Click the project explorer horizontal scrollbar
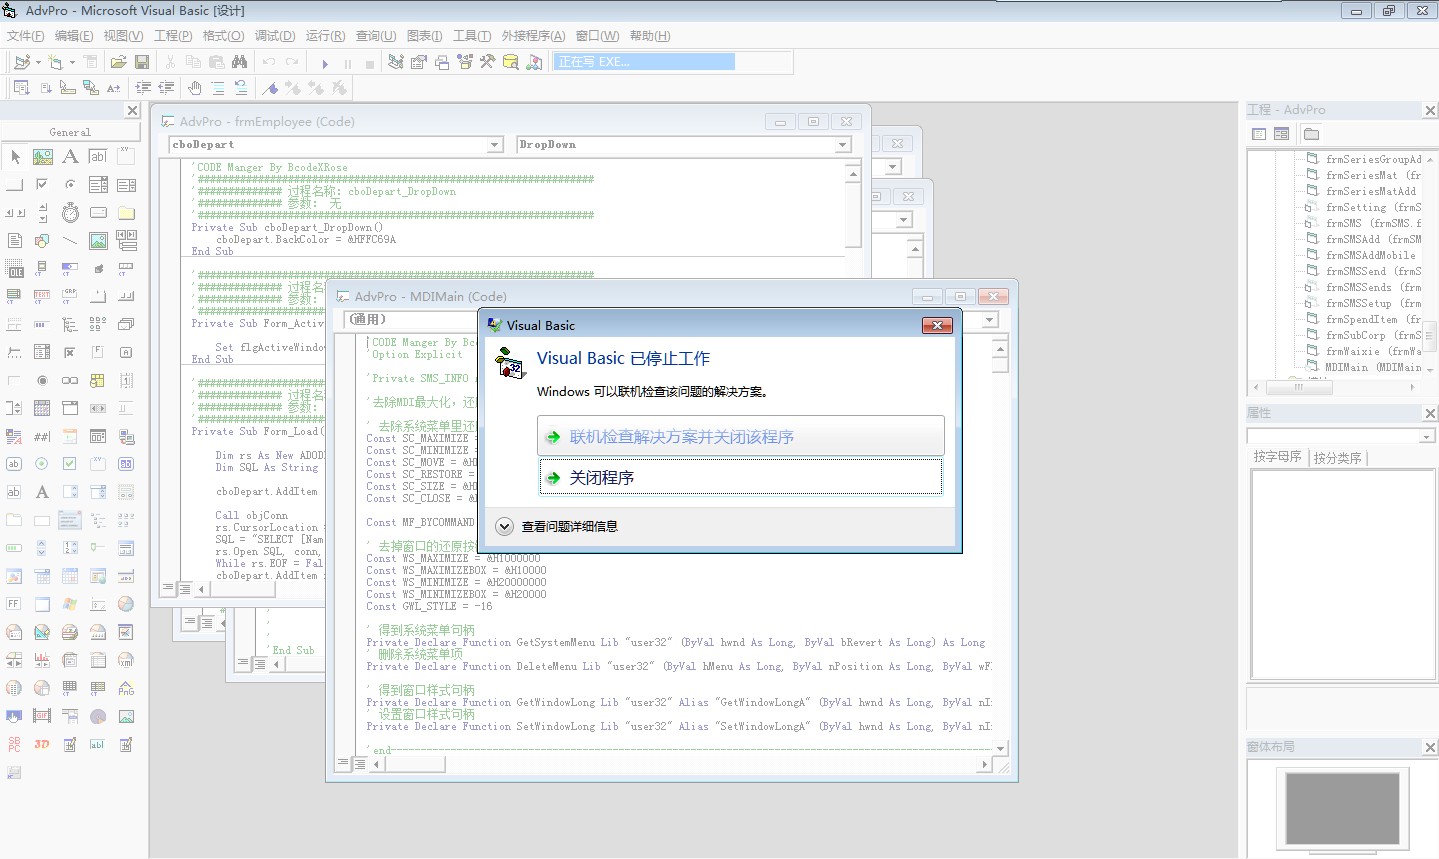 [1333, 387]
